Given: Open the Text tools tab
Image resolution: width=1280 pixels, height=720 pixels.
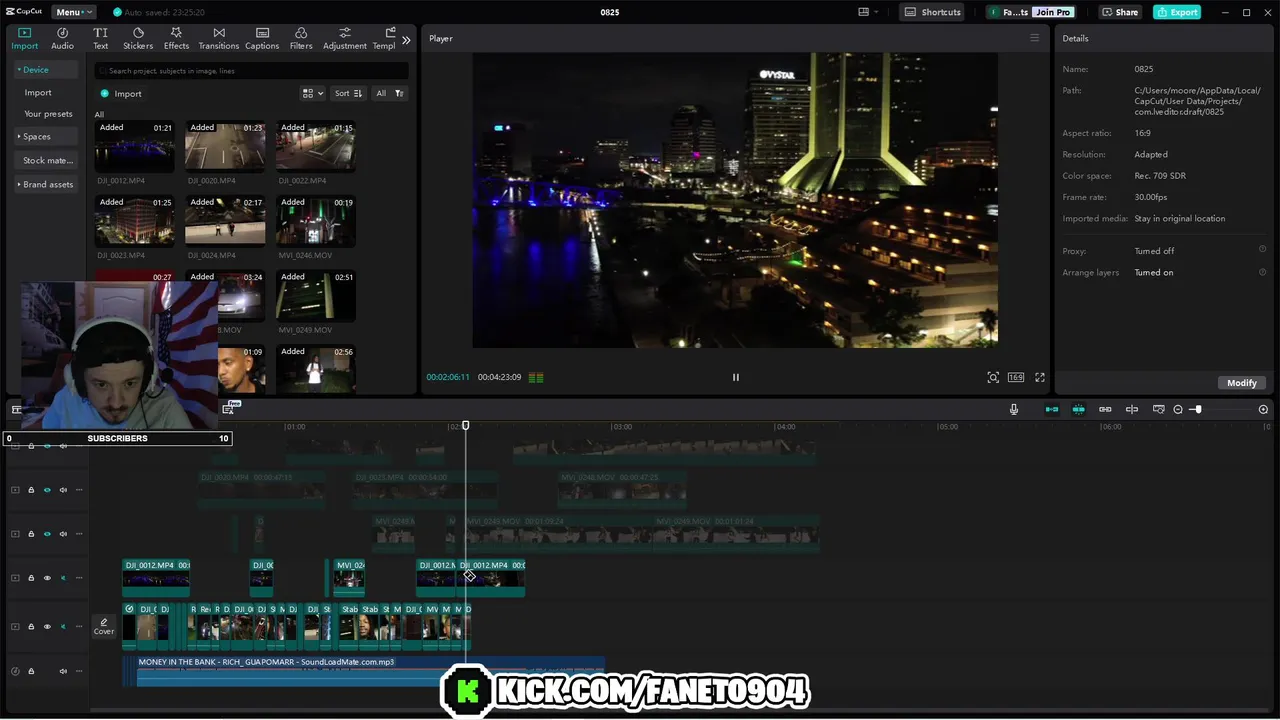Looking at the screenshot, I should (x=100, y=38).
